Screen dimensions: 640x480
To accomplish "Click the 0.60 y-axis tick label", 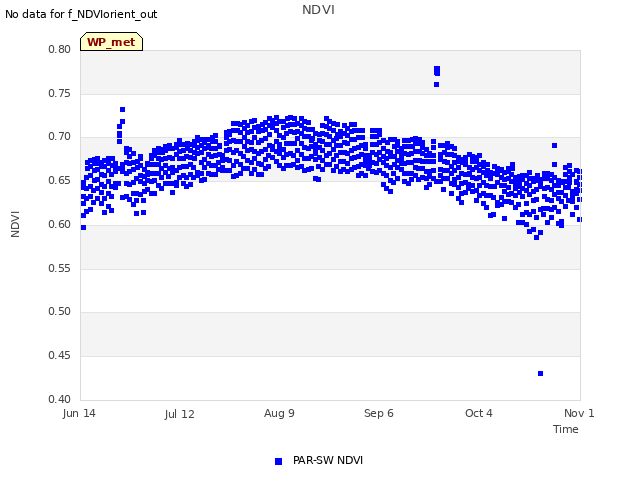I will click(59, 224).
